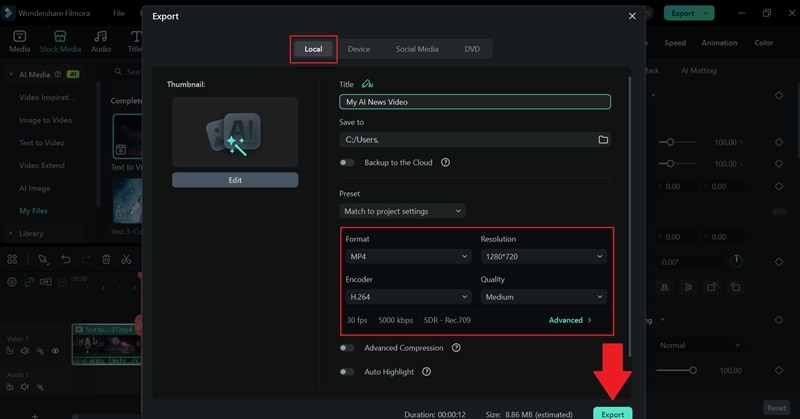The height and width of the screenshot is (419, 800).
Task: Click Reset in the properties panel
Action: pyautogui.click(x=777, y=408)
